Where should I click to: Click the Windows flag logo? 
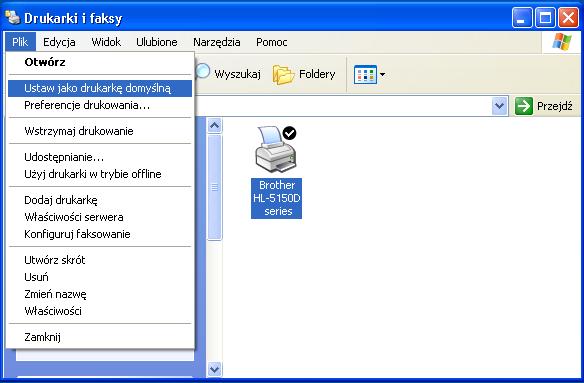[562, 42]
